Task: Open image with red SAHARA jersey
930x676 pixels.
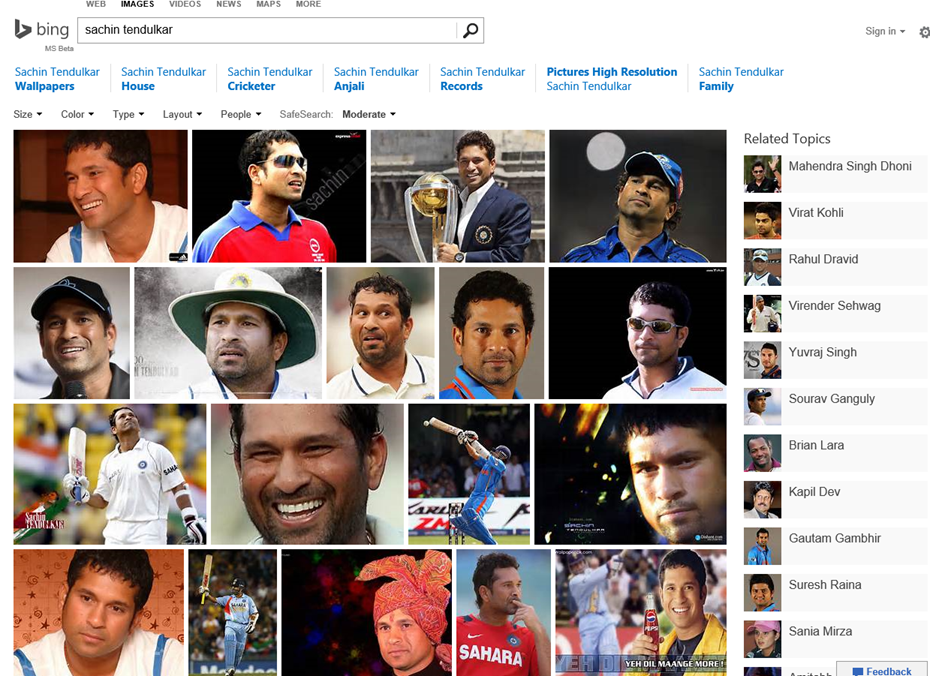Action: (504, 613)
